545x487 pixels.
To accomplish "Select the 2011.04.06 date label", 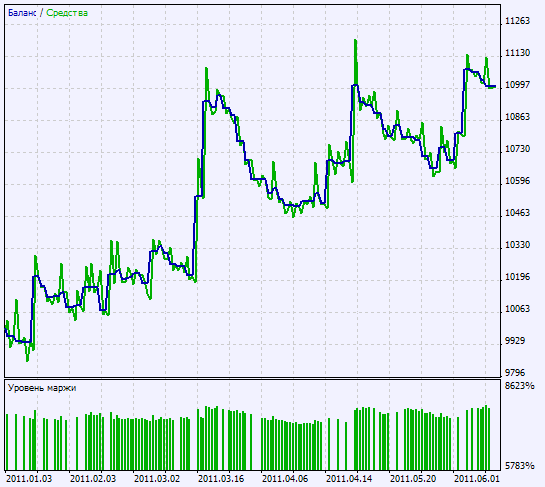I will click(x=285, y=479).
